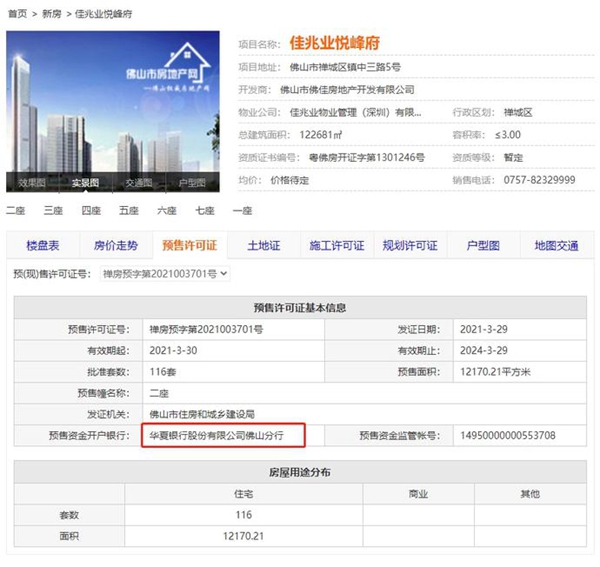Go to 新房 in the breadcrumb
The width and height of the screenshot is (600, 567).
(x=53, y=14)
